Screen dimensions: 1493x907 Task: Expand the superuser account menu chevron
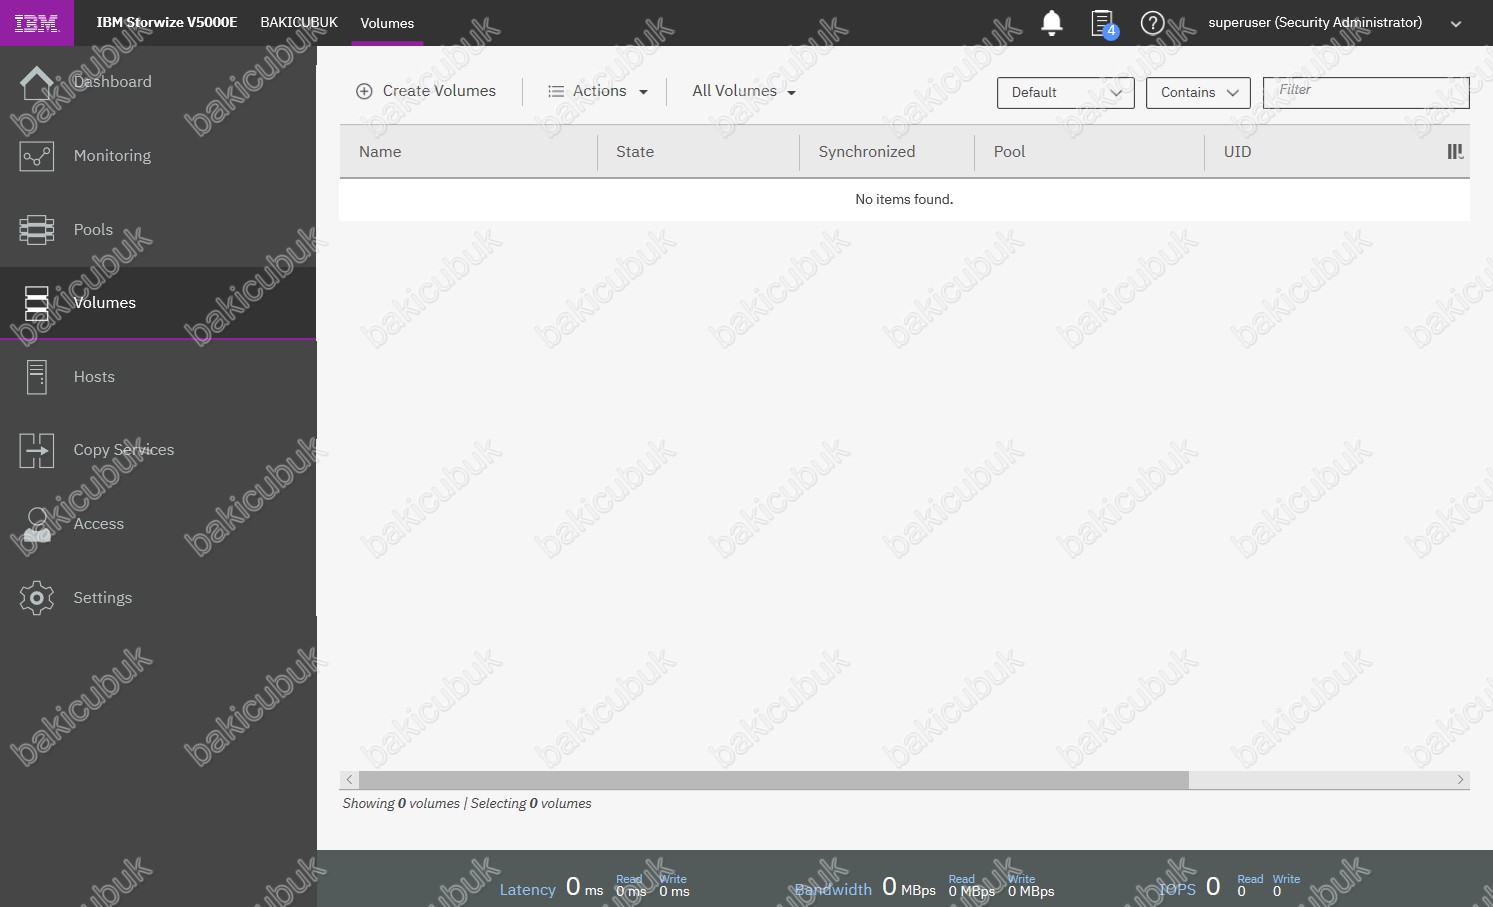(x=1456, y=24)
